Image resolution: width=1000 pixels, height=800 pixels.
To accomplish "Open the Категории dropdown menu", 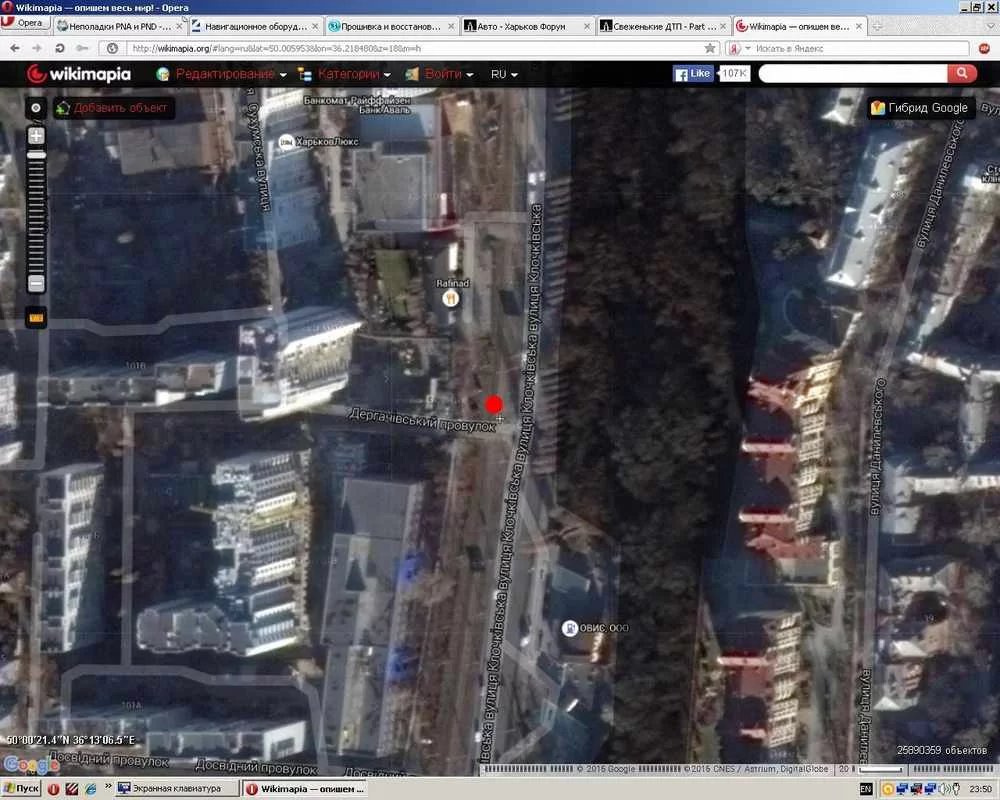I will 344,74.
